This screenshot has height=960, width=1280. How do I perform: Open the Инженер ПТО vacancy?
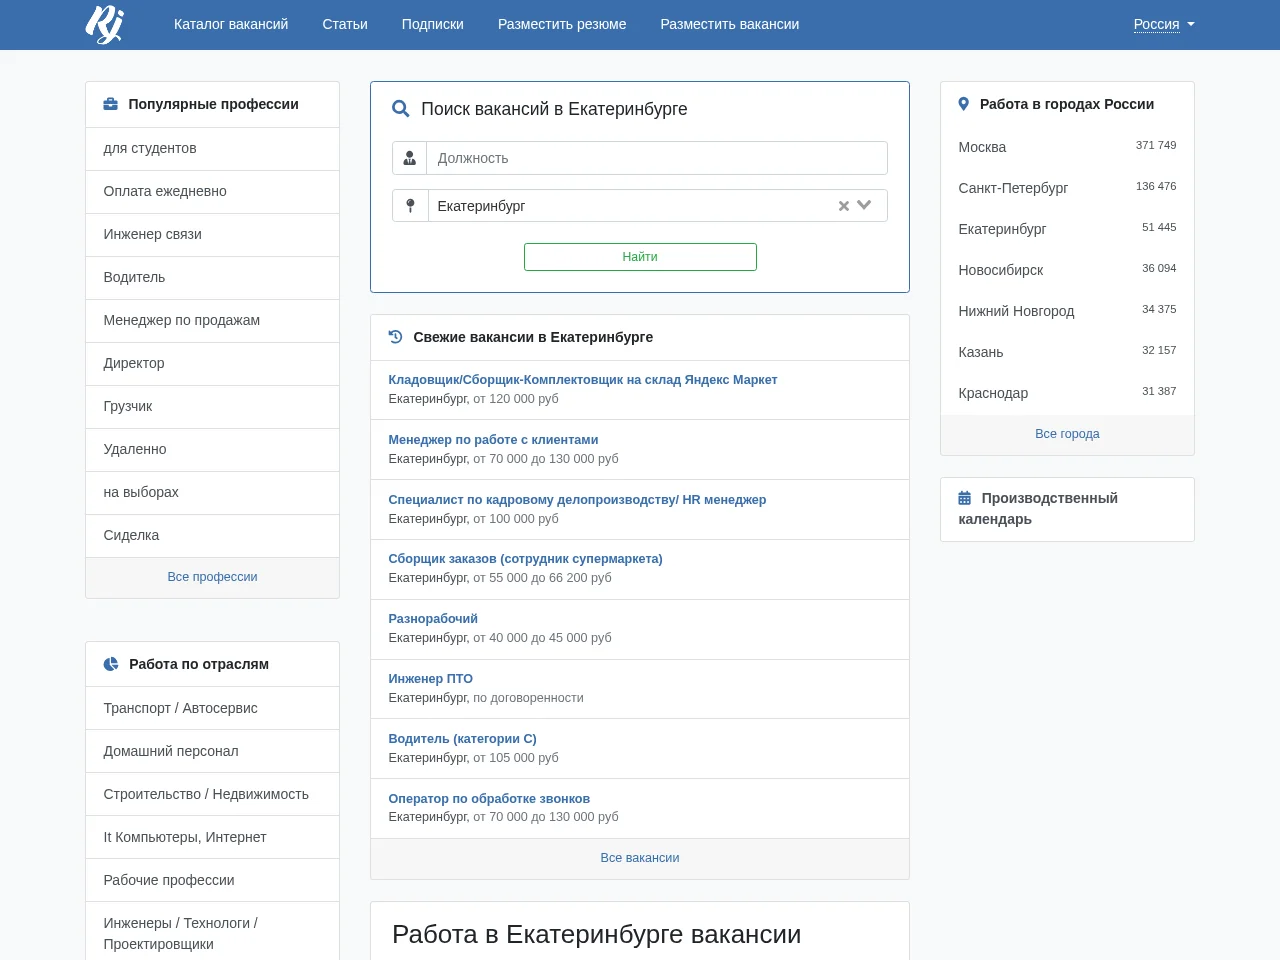pyautogui.click(x=430, y=679)
